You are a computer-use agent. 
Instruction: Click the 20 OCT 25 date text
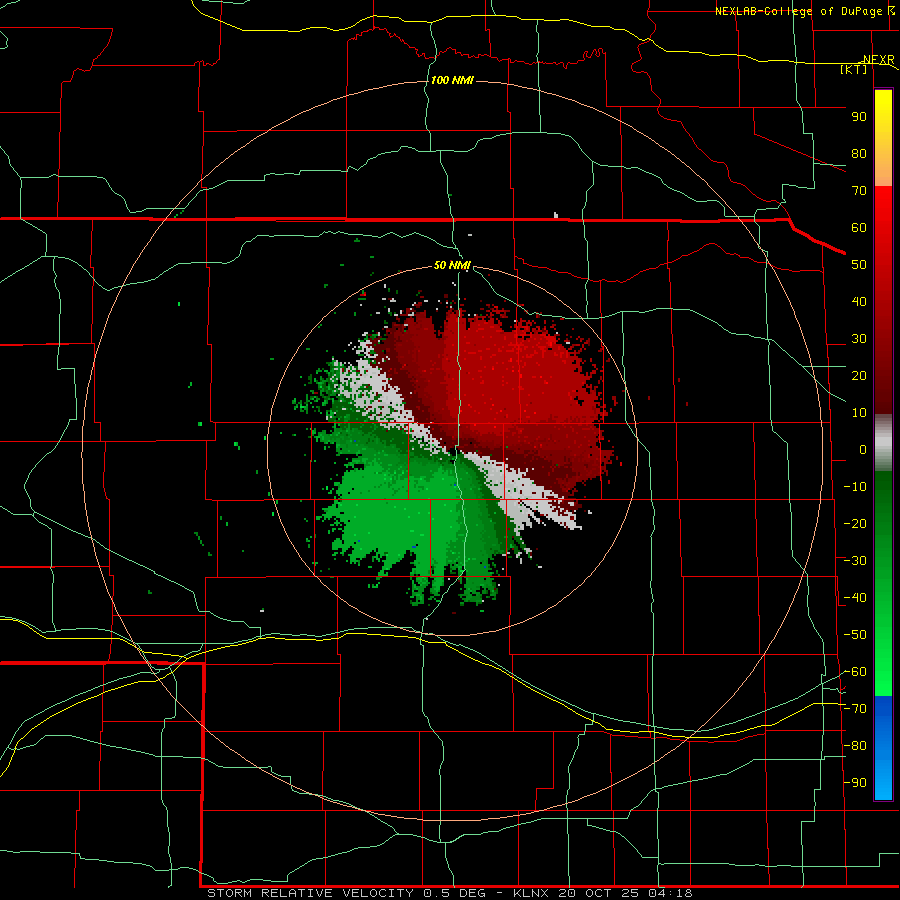coord(599,893)
